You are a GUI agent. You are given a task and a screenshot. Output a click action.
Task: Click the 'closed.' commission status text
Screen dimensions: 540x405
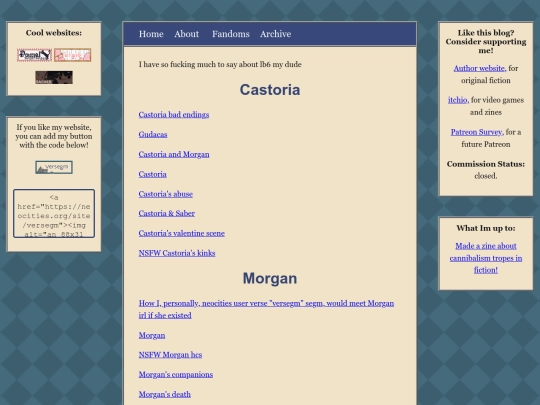[x=486, y=176]
